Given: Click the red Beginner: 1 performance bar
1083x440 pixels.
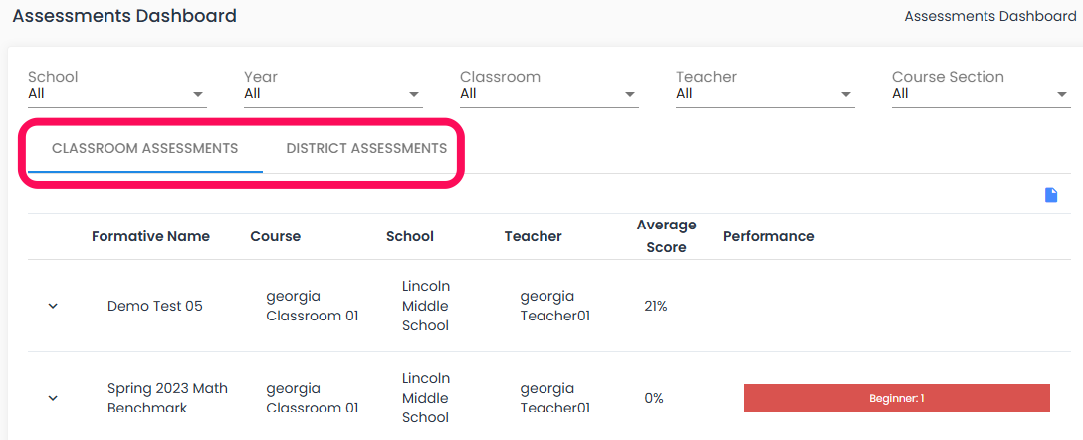Looking at the screenshot, I should [x=897, y=398].
